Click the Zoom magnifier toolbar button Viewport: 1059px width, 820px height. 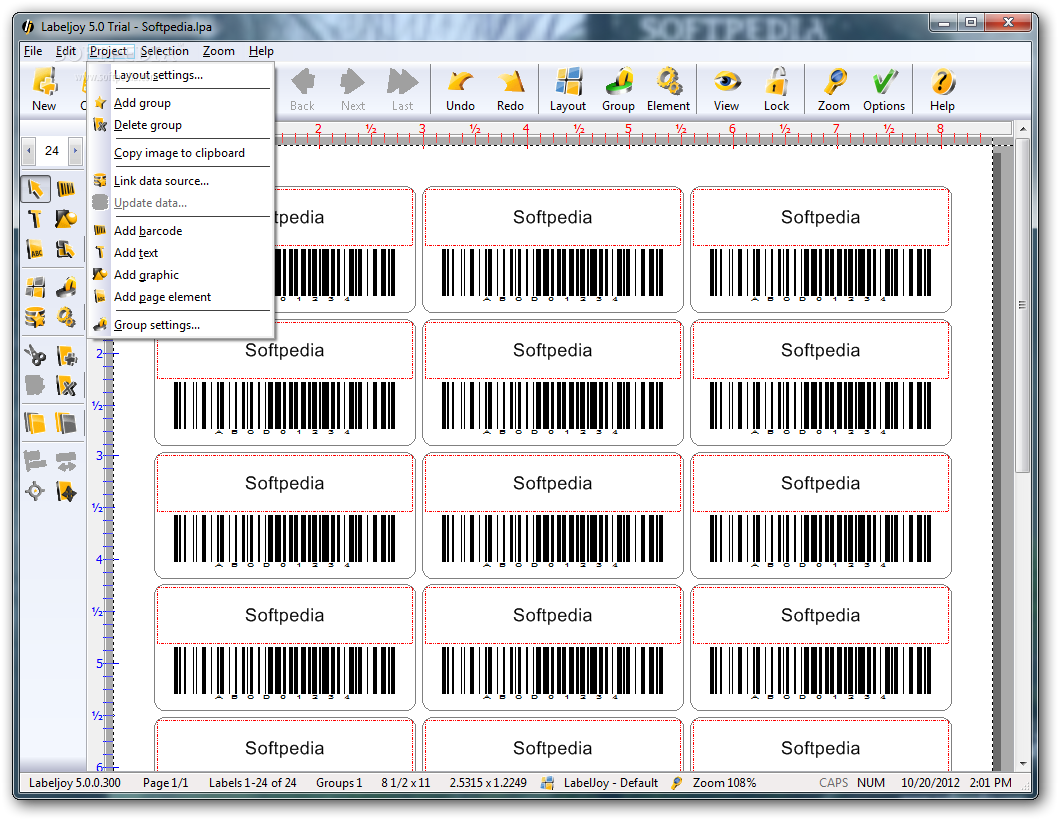tap(834, 89)
